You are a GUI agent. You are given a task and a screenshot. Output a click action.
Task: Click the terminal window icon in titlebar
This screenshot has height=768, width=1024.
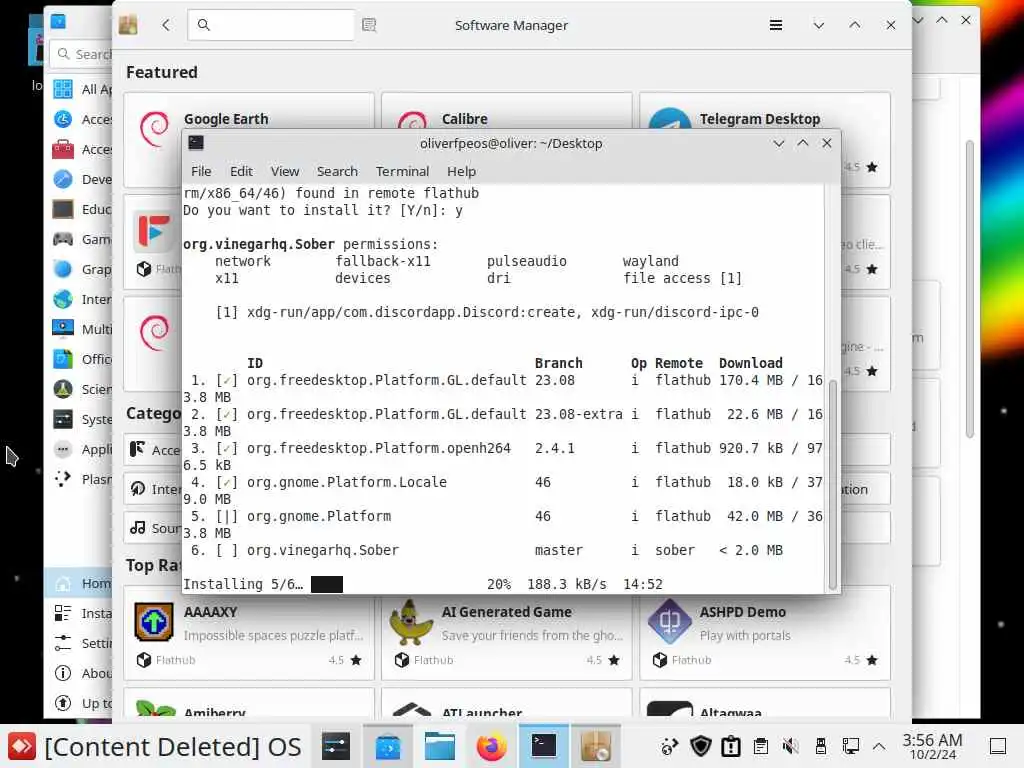pos(196,143)
